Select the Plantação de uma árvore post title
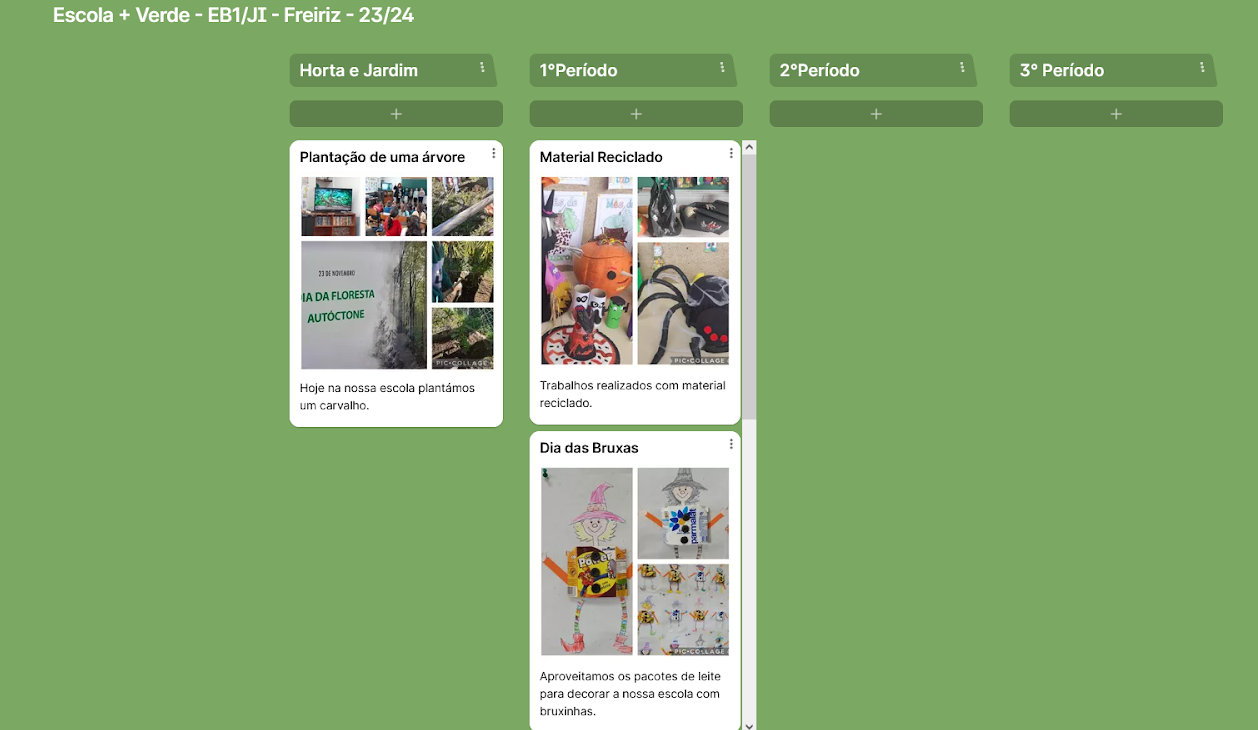Screen dimensions: 1258x730 point(382,157)
